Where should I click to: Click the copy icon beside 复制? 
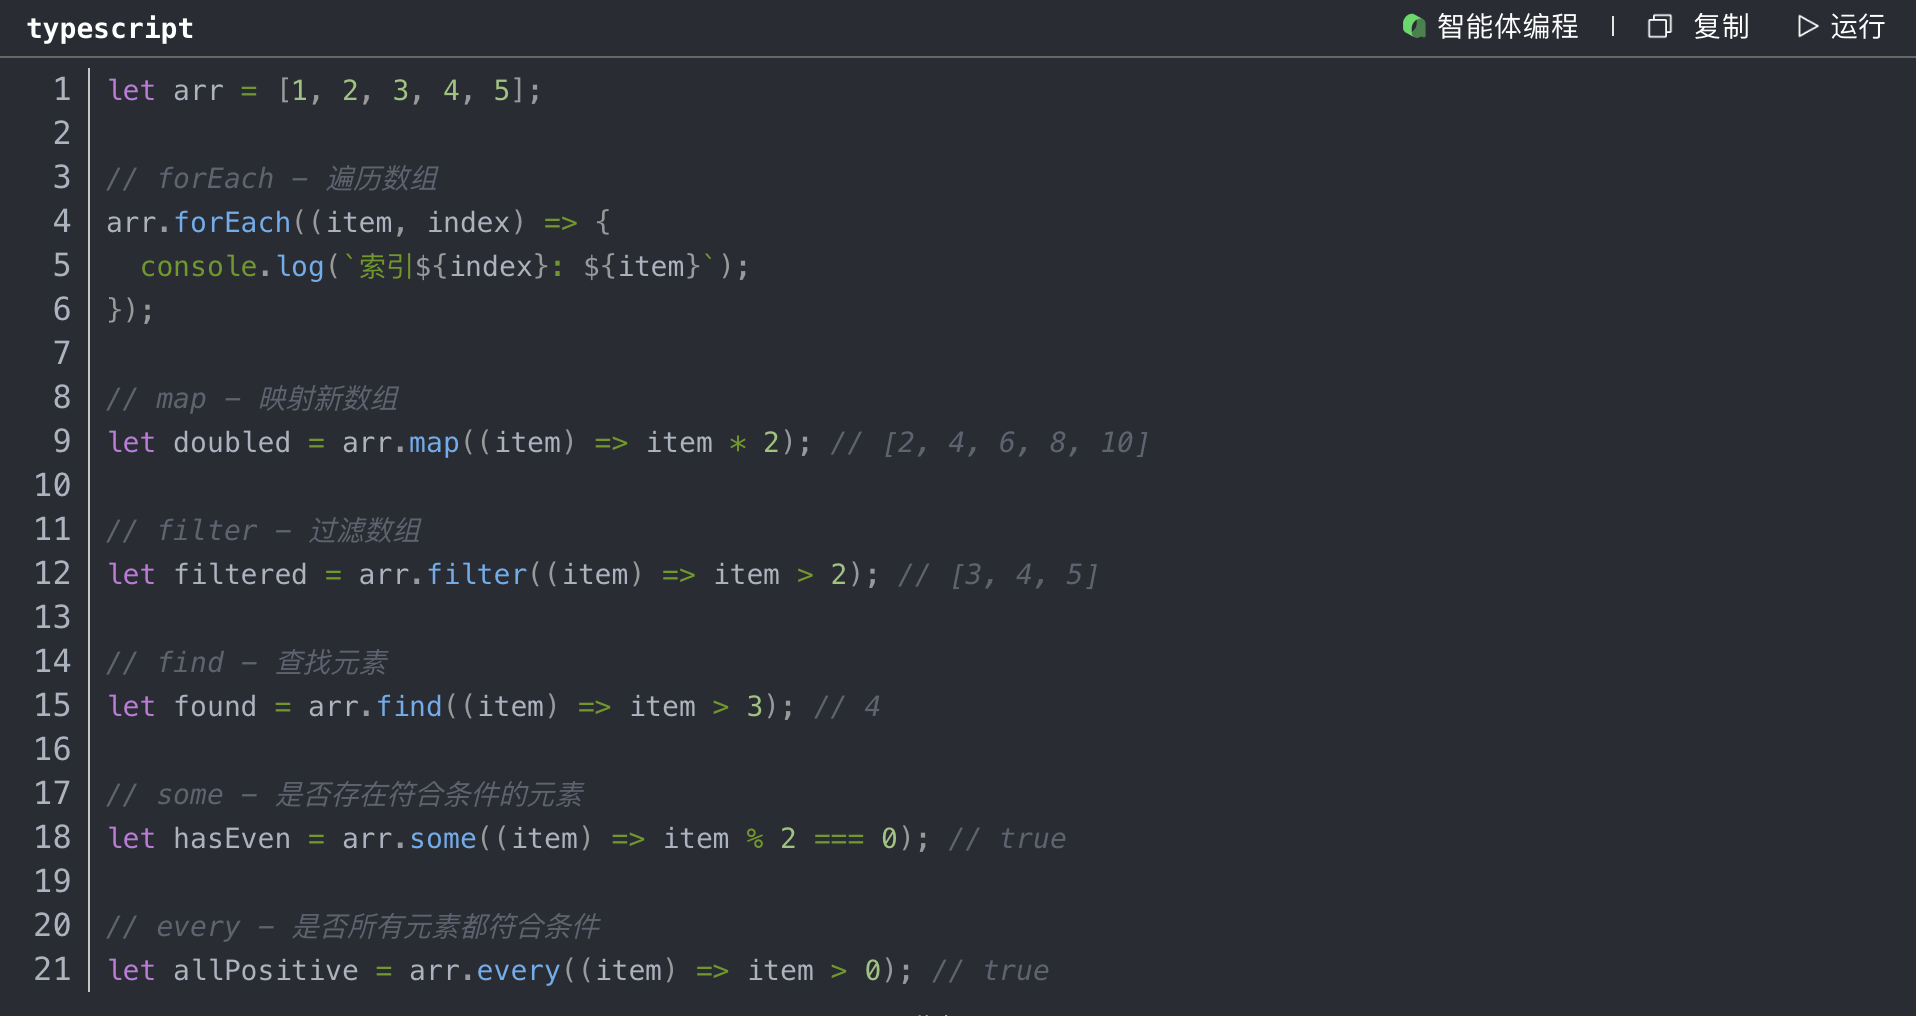pyautogui.click(x=1659, y=26)
